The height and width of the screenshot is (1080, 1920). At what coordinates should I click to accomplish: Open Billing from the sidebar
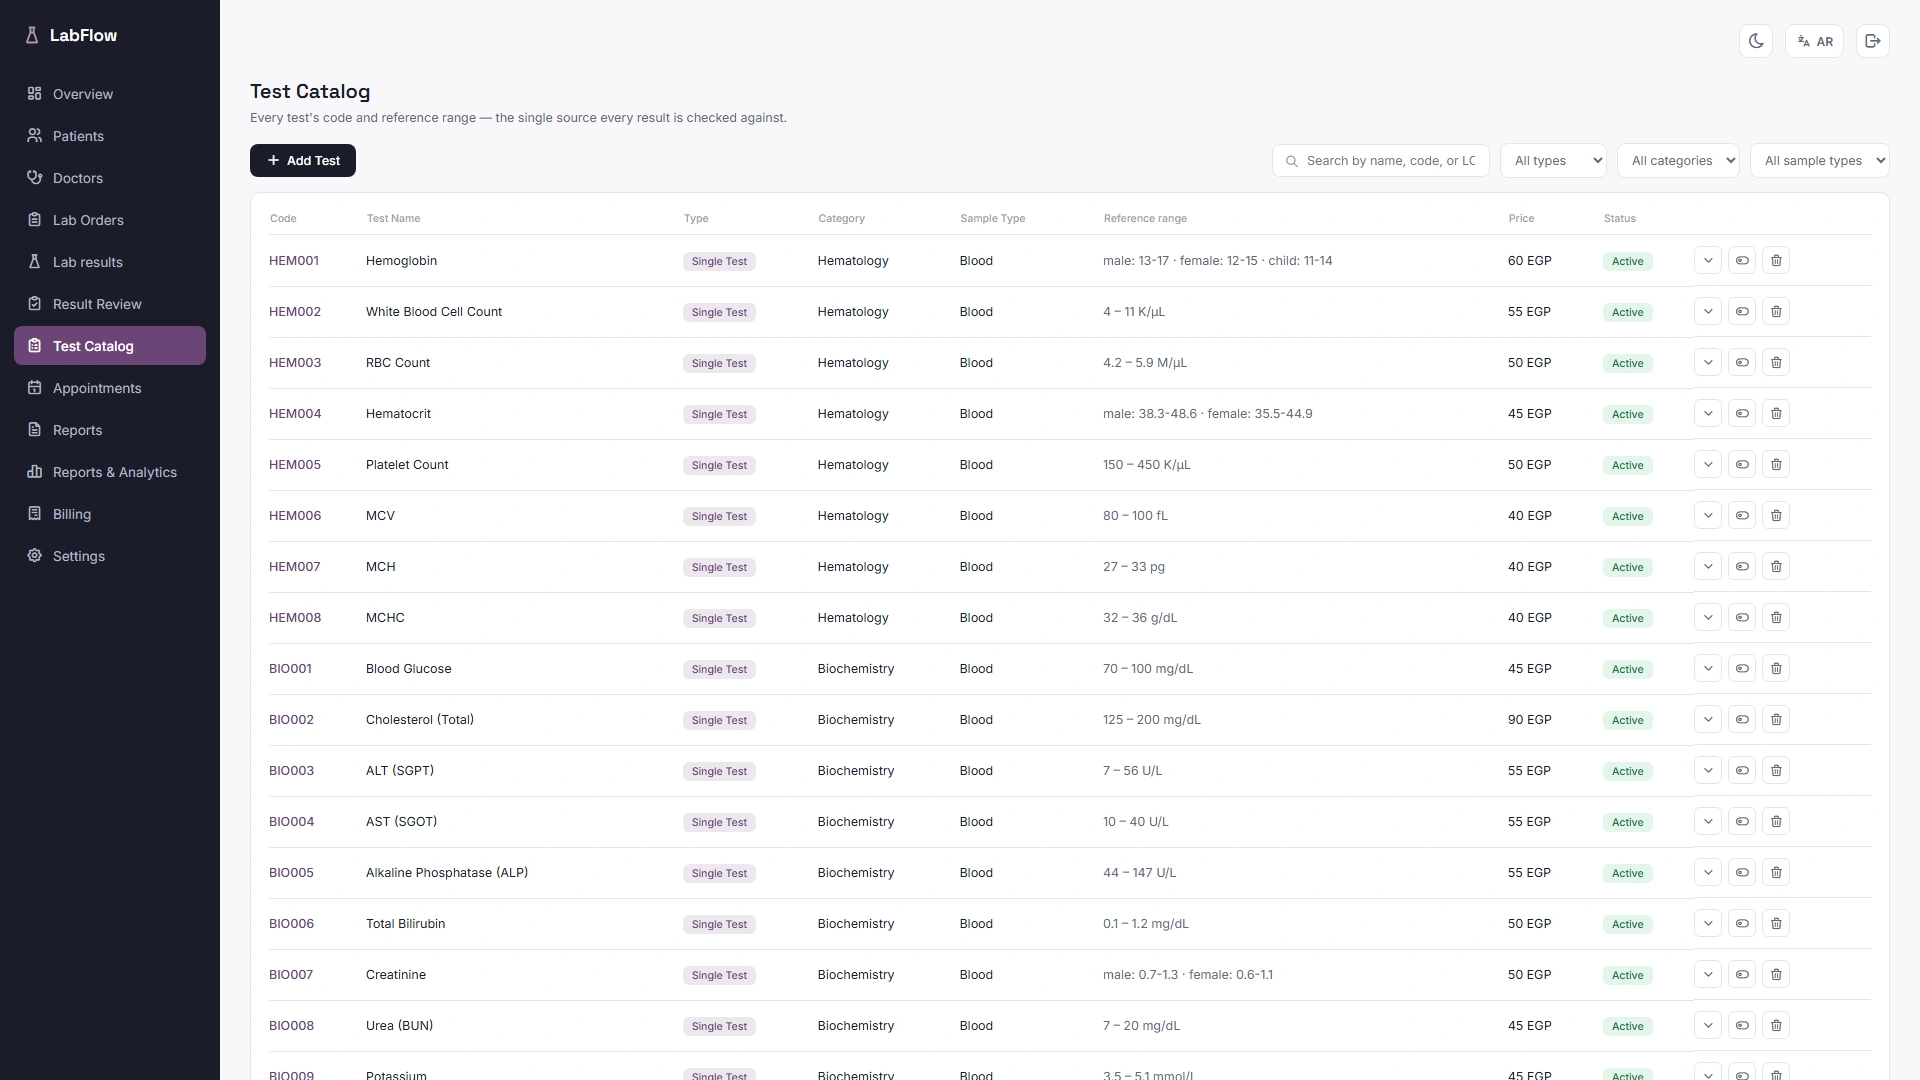110,514
